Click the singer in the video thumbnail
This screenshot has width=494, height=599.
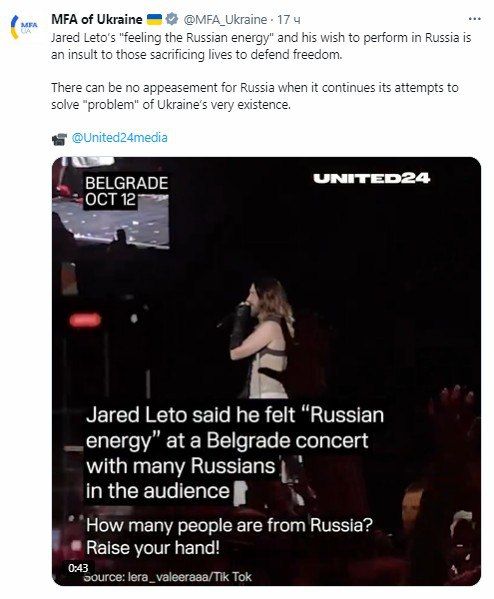click(261, 338)
